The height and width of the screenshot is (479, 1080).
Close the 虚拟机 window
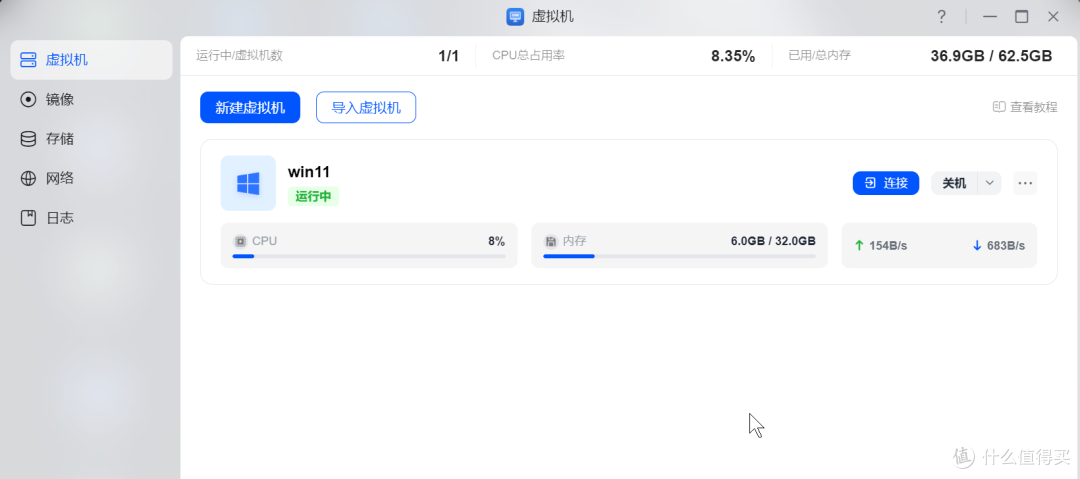(1053, 17)
